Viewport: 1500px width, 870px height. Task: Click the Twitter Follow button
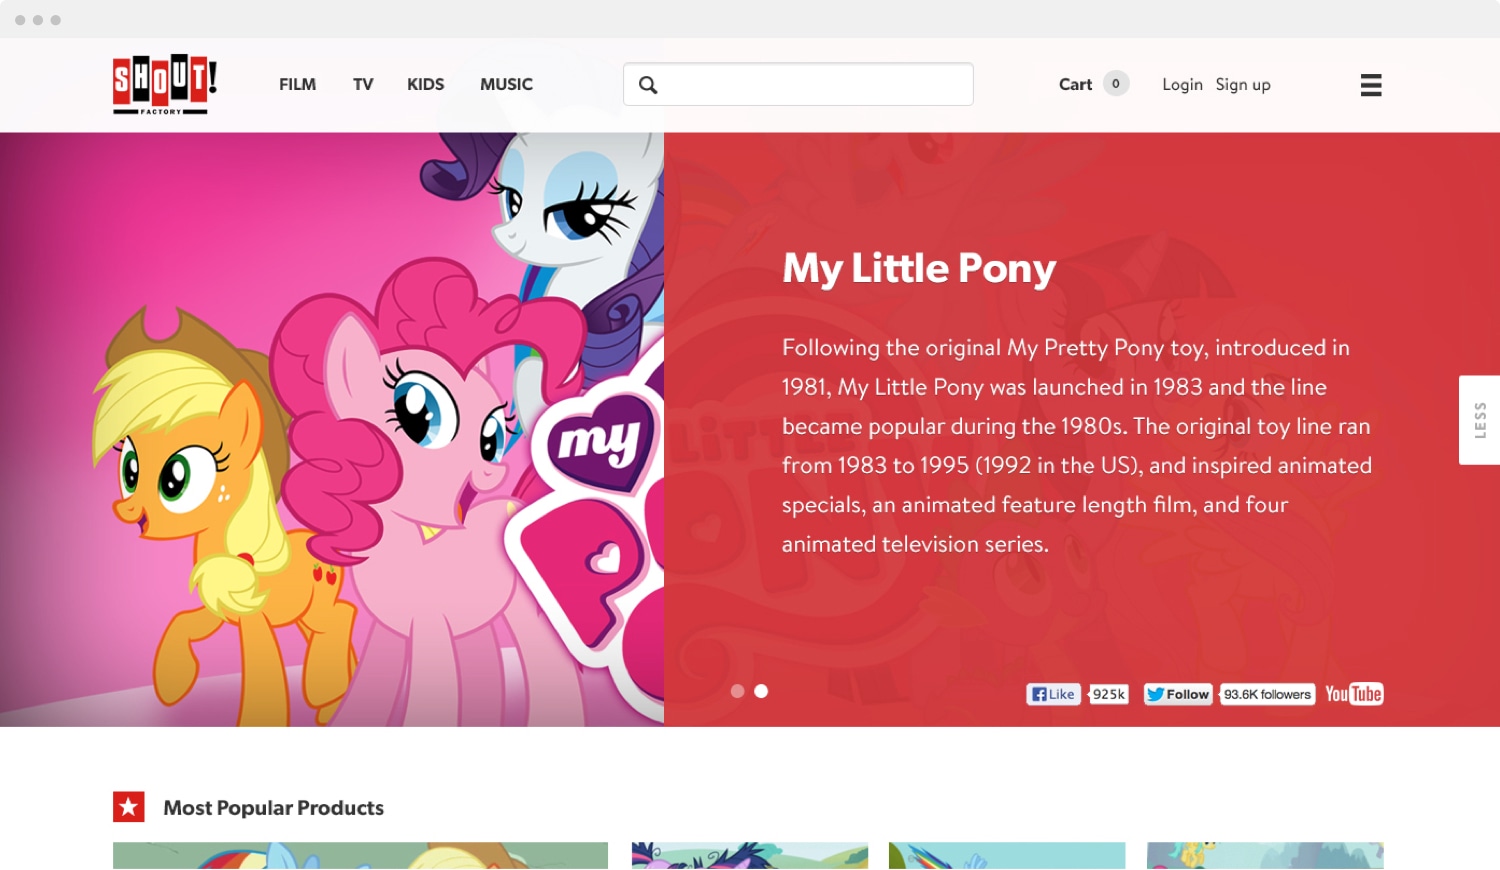click(x=1178, y=694)
